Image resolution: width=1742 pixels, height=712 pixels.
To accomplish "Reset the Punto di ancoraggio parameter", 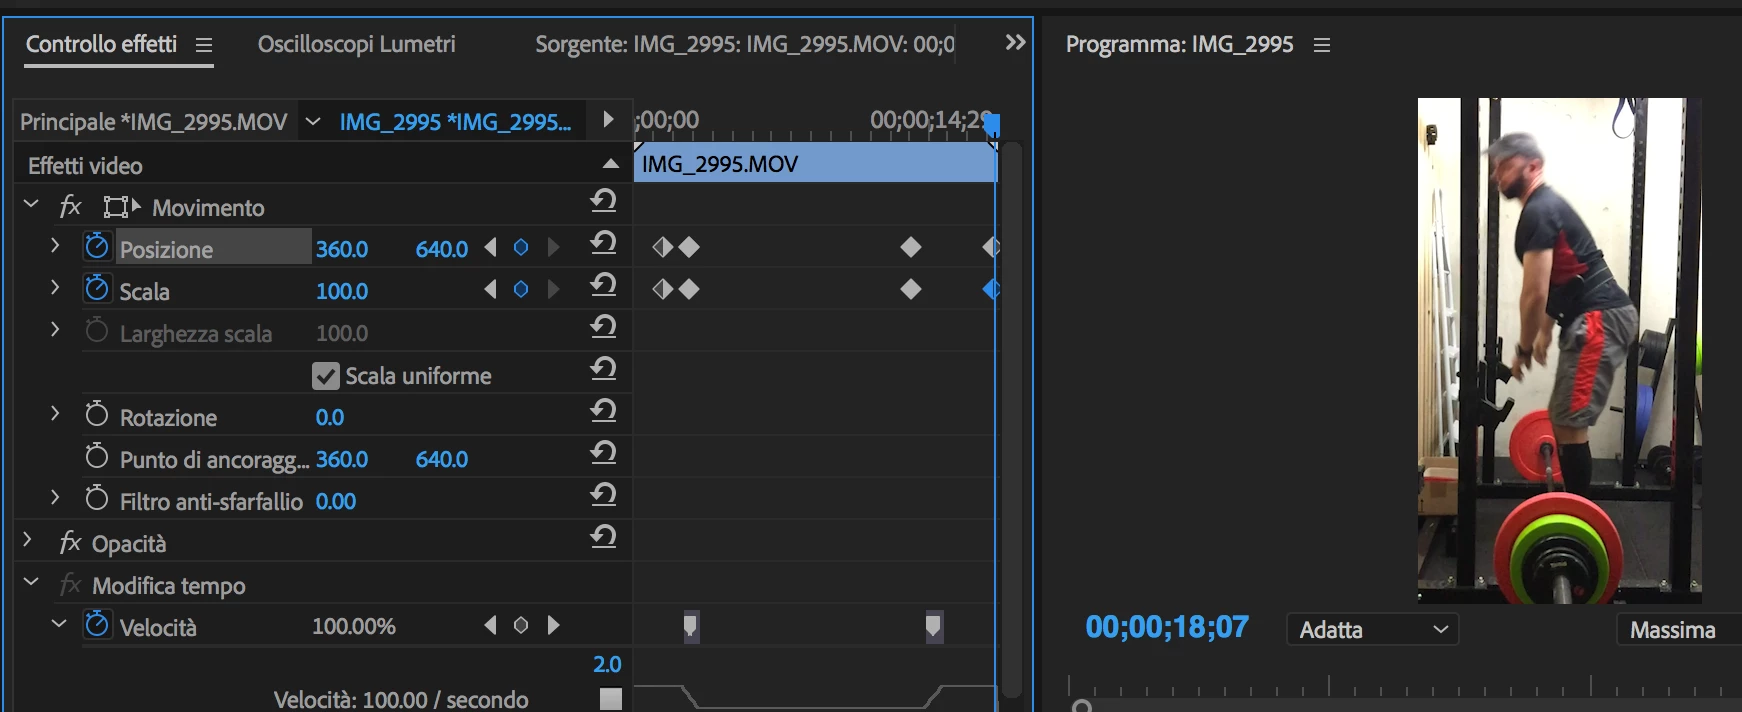I will [603, 453].
